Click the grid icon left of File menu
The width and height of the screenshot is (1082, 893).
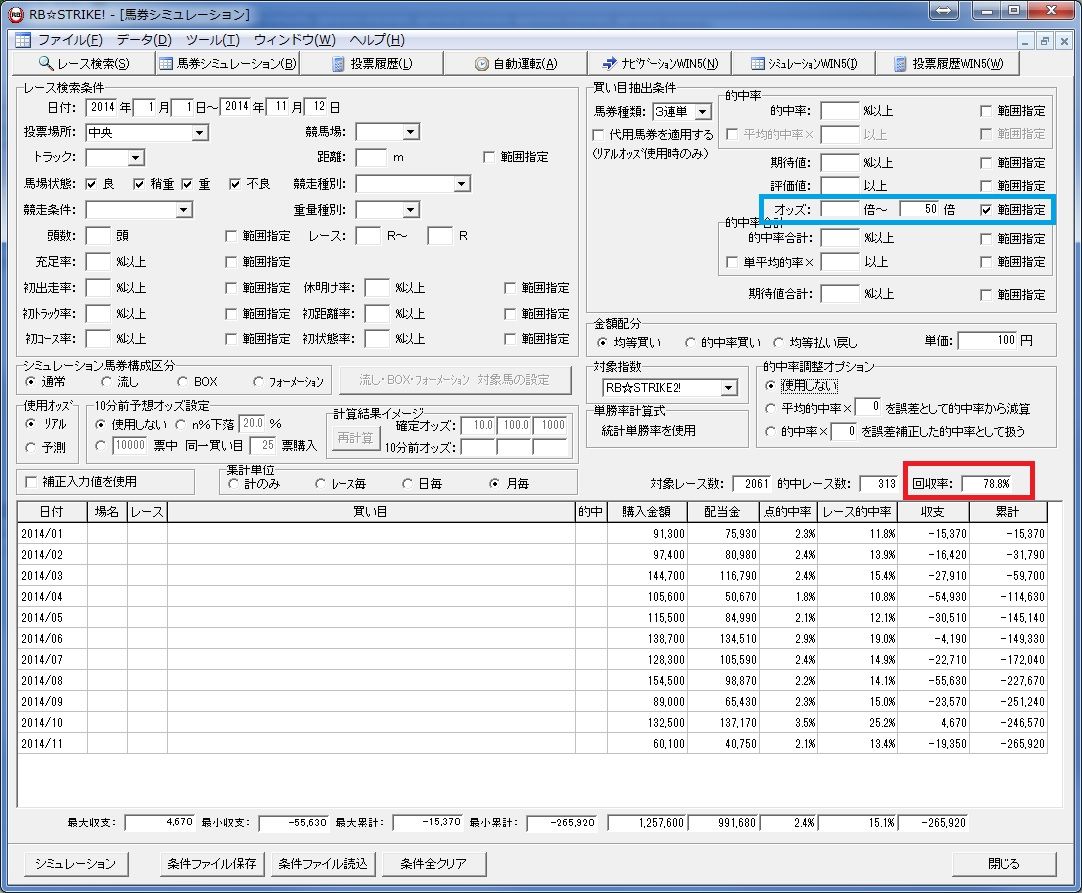click(23, 40)
